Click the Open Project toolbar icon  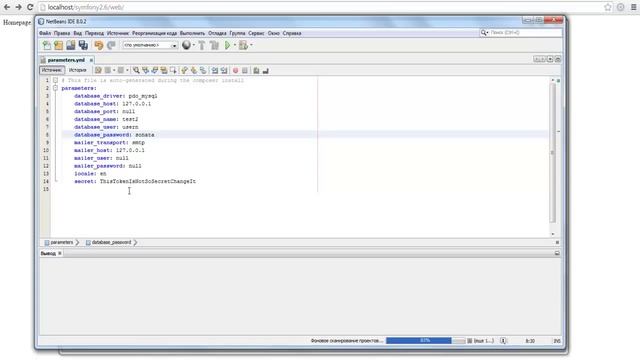[71, 45]
